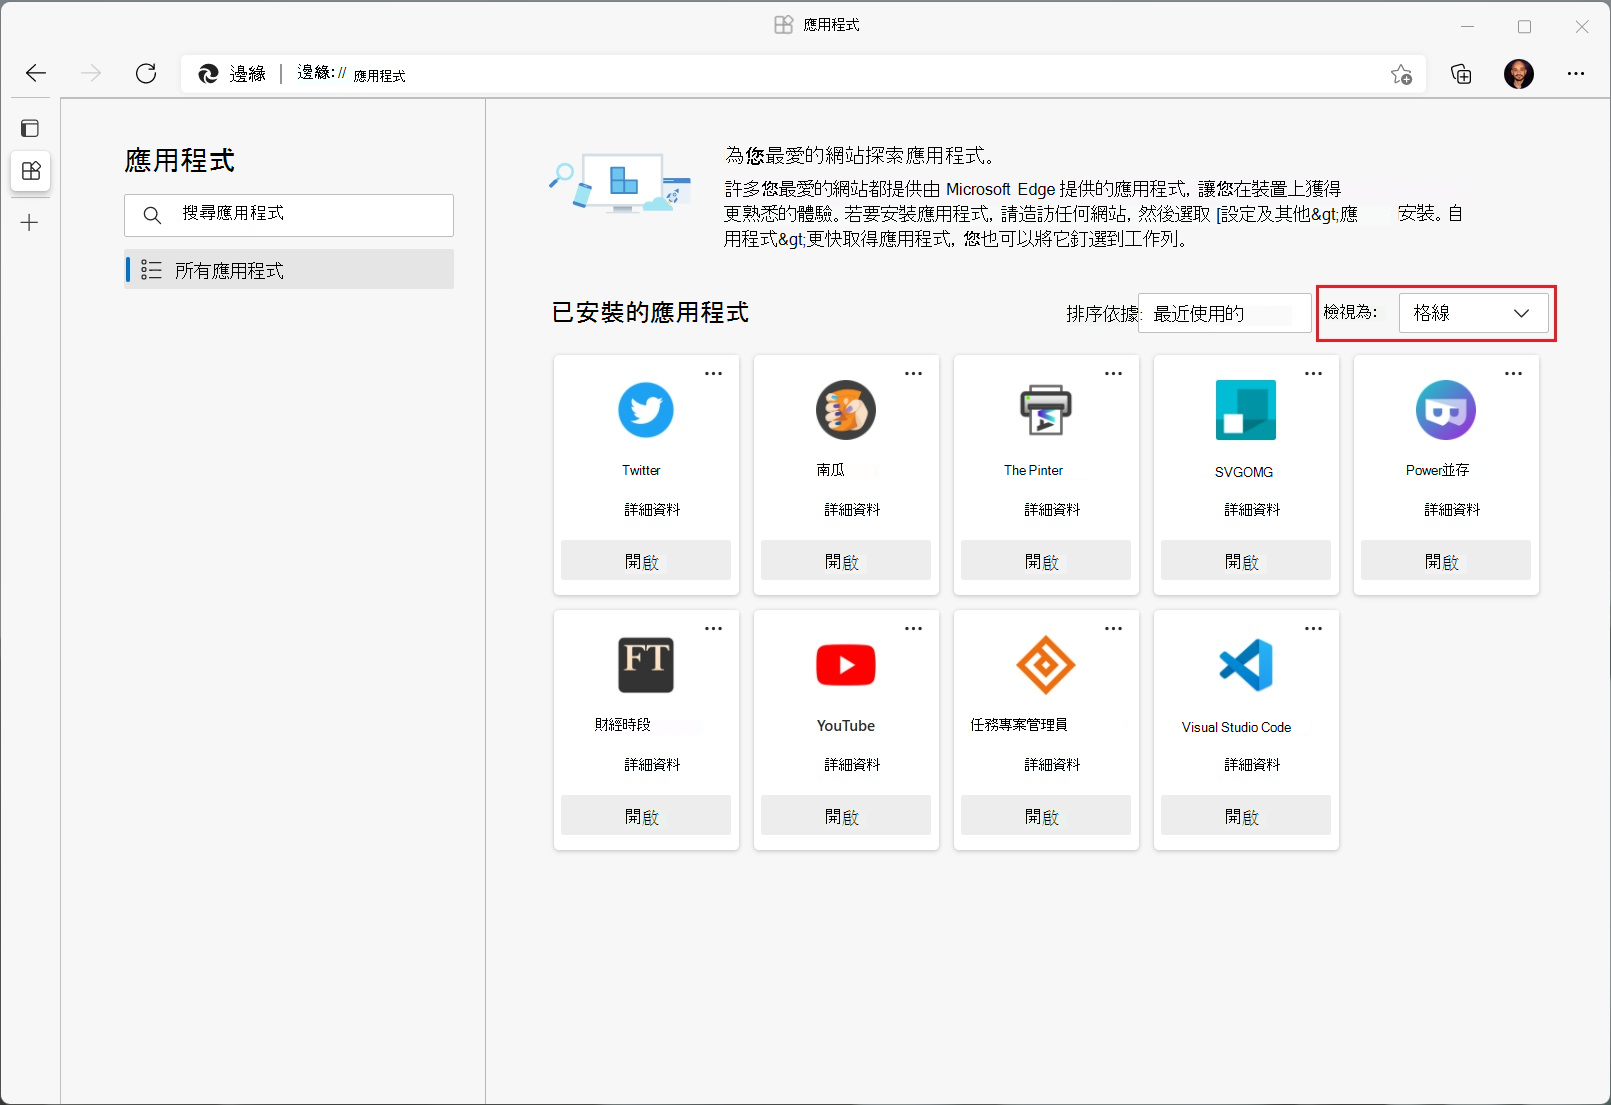The height and width of the screenshot is (1105, 1611).
Task: Click the YouTube app icon
Action: [x=846, y=665]
